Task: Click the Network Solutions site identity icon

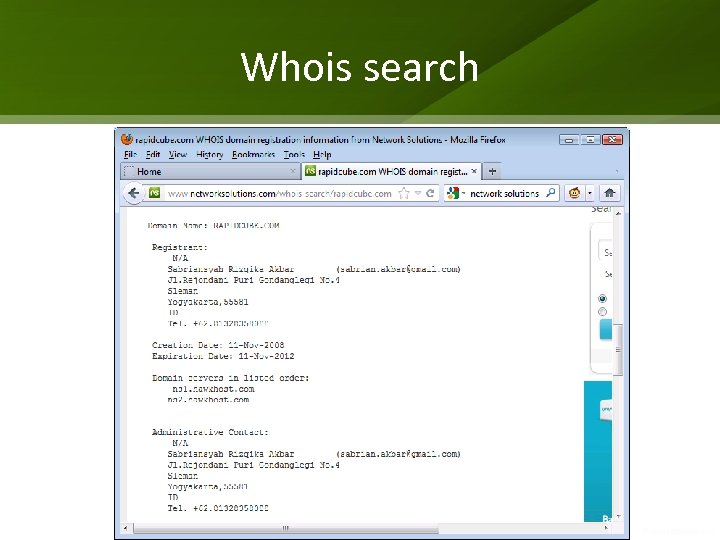Action: [154, 193]
